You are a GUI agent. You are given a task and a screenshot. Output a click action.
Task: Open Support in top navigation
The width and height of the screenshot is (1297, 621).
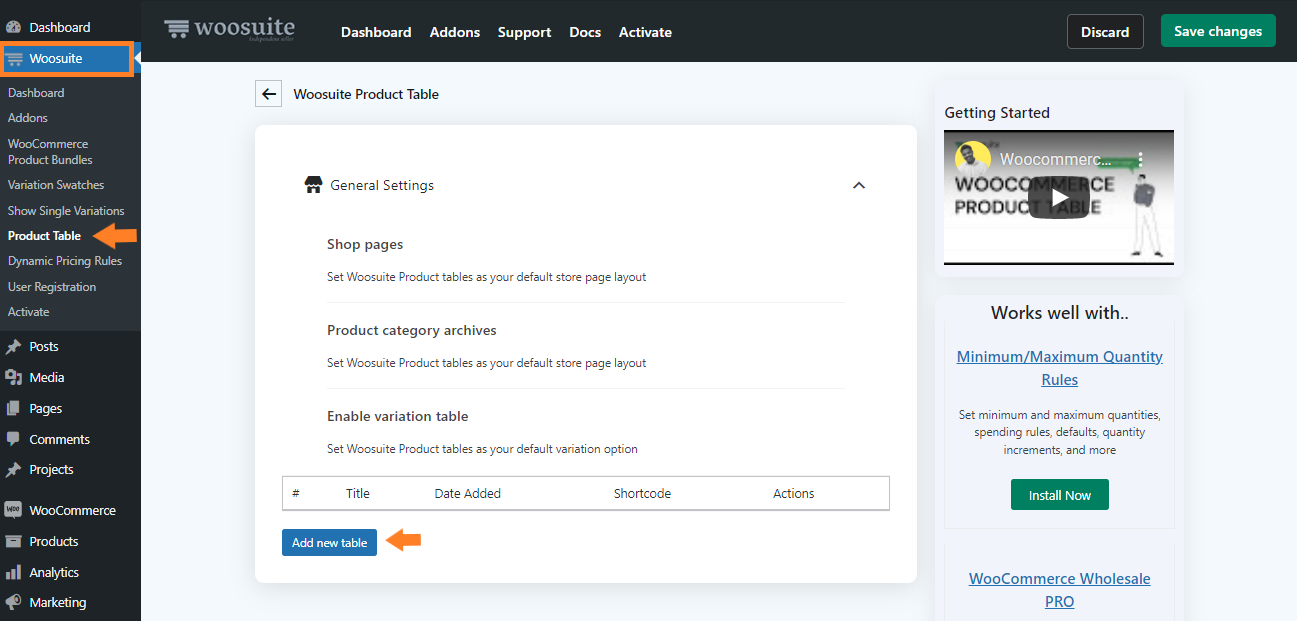[x=525, y=32]
